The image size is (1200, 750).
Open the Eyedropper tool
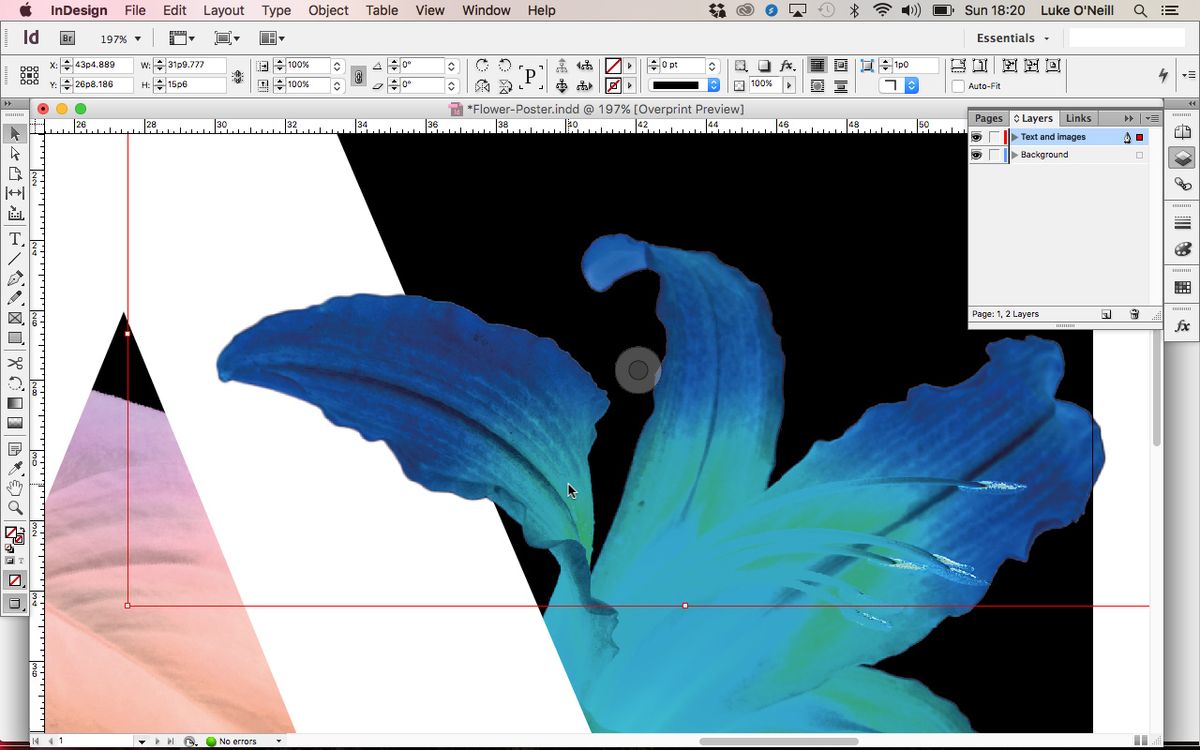14,466
